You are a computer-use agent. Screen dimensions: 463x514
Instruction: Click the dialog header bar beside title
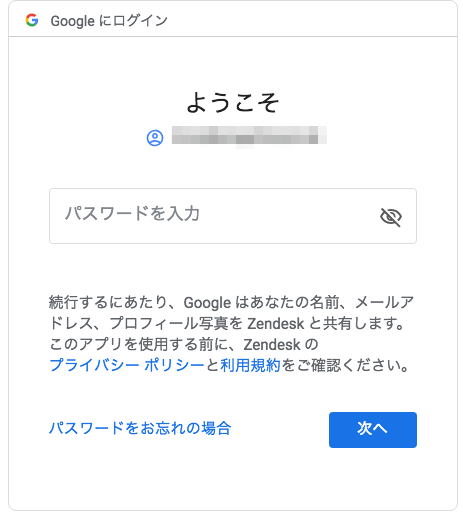tap(310, 20)
